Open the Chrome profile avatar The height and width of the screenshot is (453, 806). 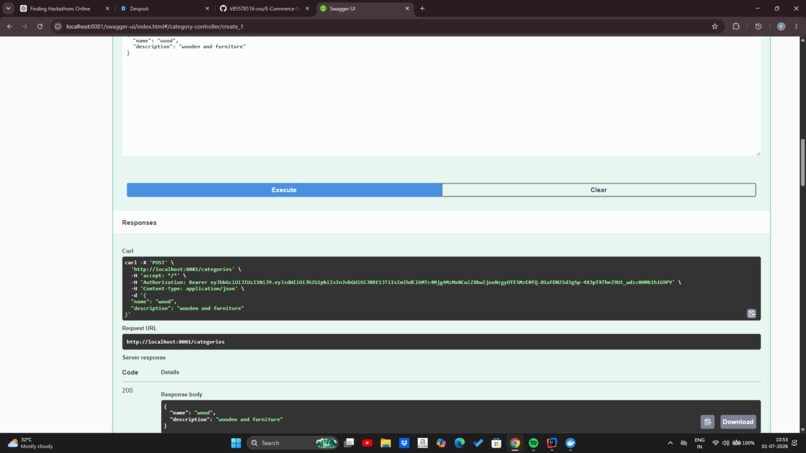coord(781,26)
